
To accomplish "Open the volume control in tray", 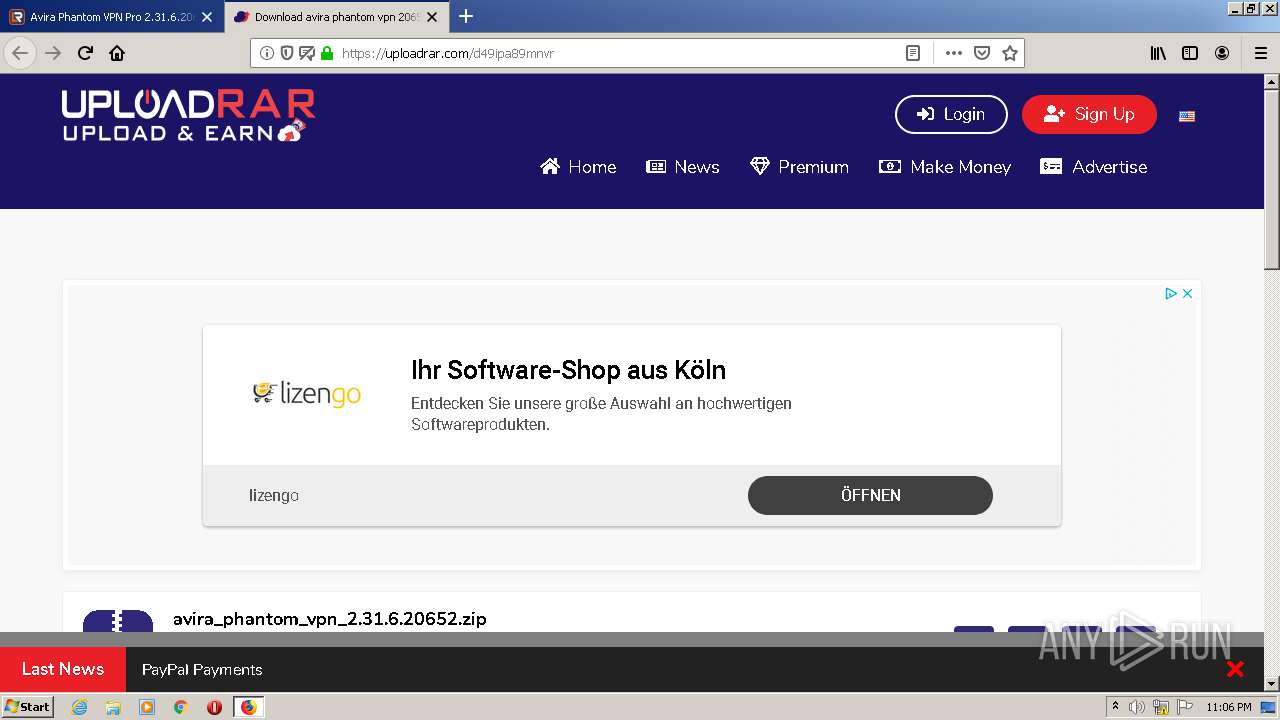I will coord(1137,707).
